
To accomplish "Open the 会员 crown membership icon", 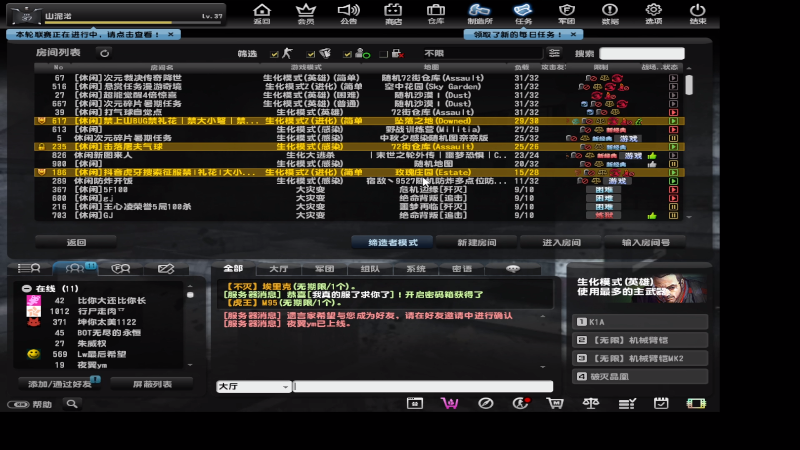I will pos(306,14).
